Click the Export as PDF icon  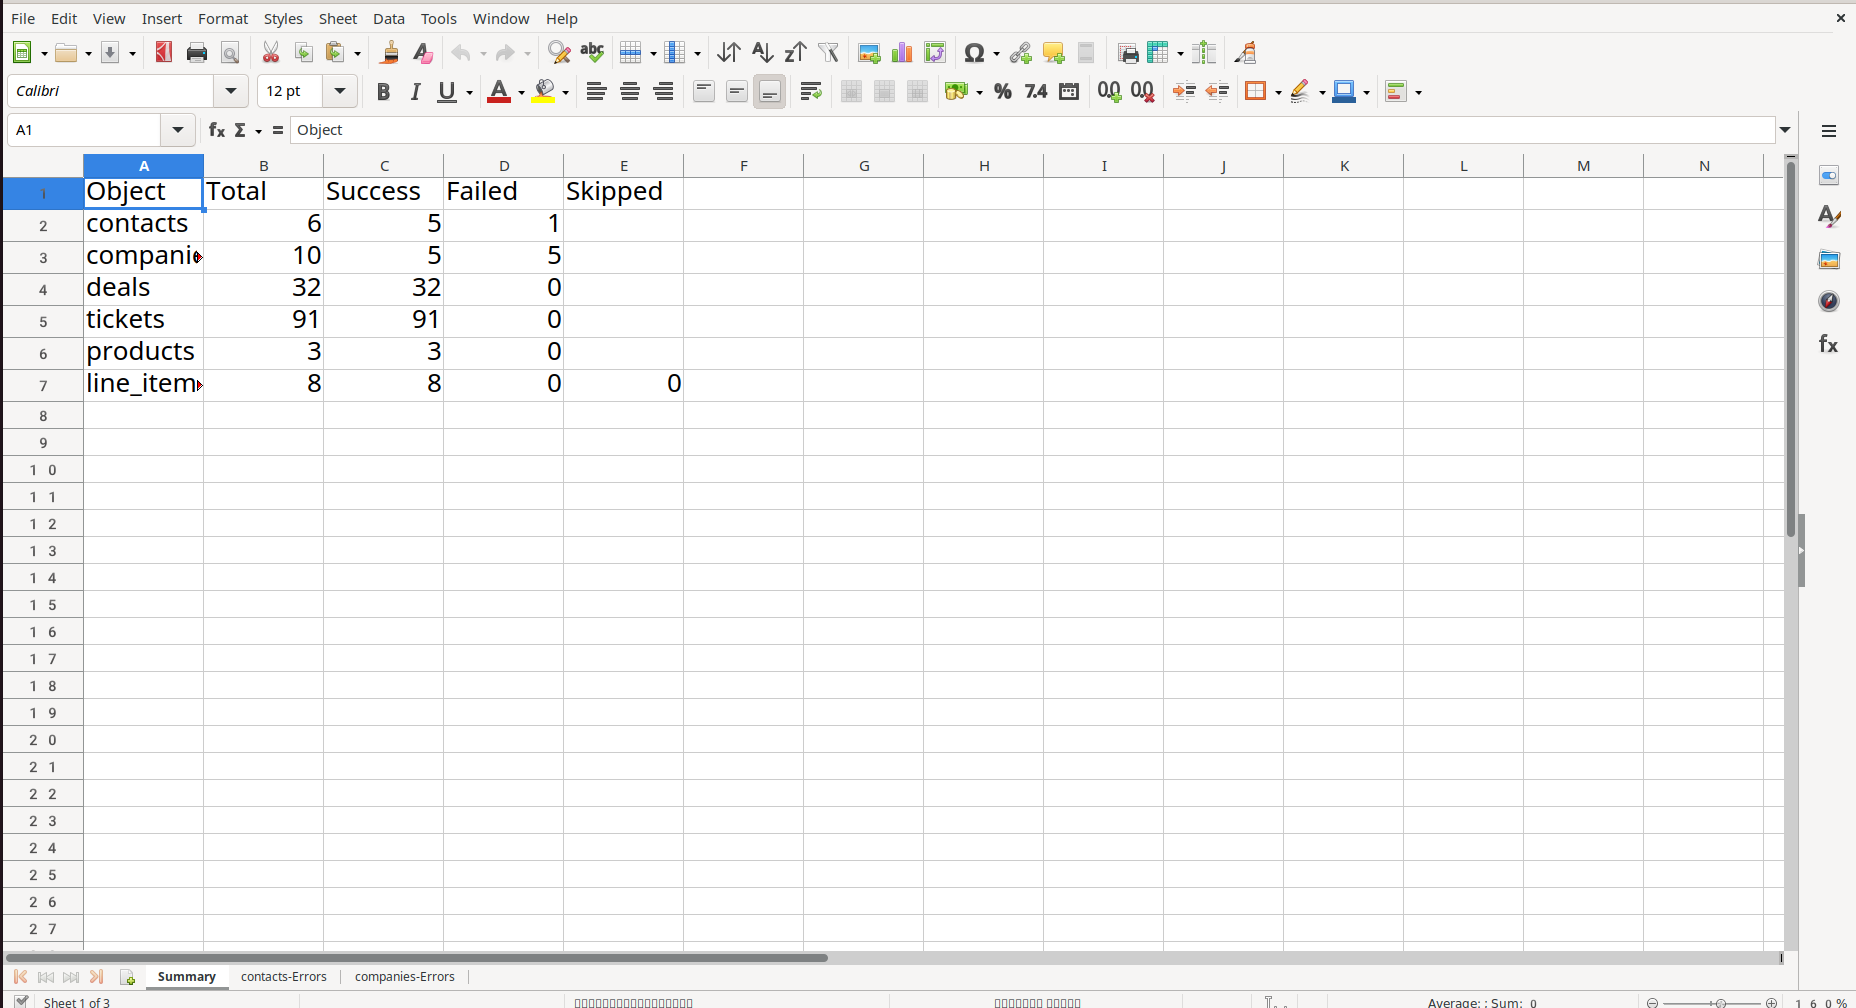pos(164,53)
